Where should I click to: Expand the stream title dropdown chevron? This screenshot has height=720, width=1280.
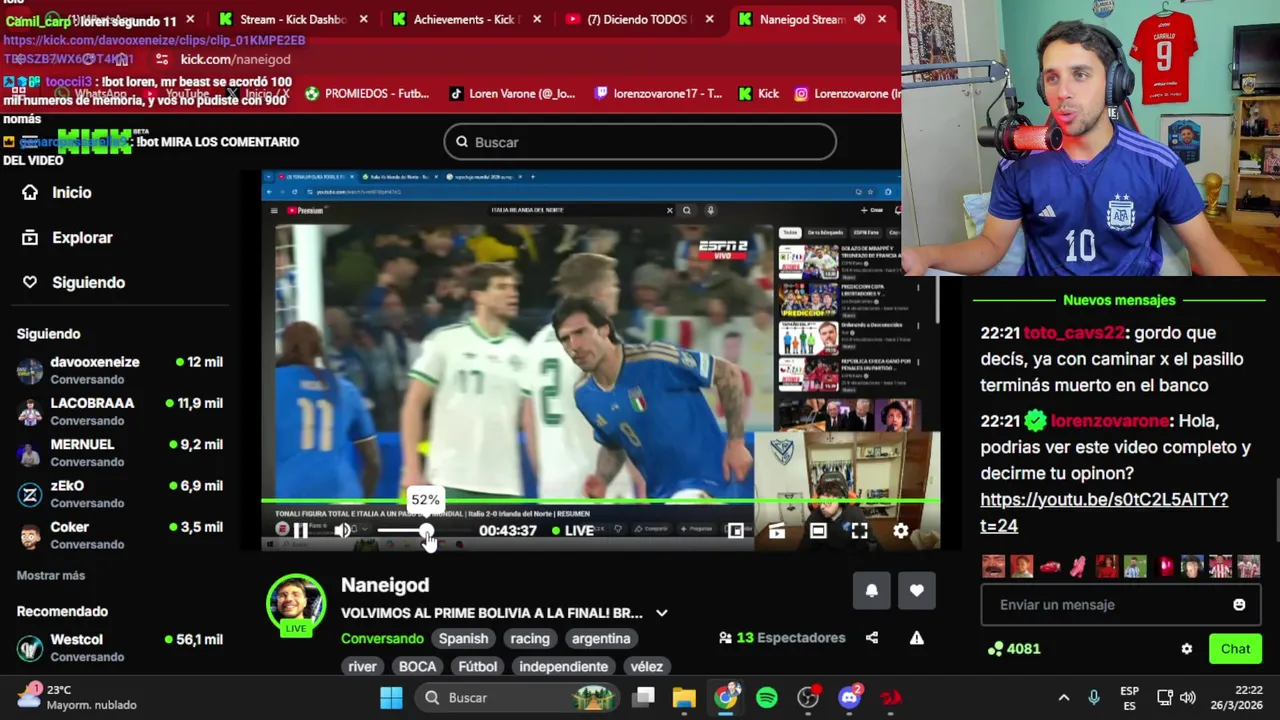coord(661,613)
